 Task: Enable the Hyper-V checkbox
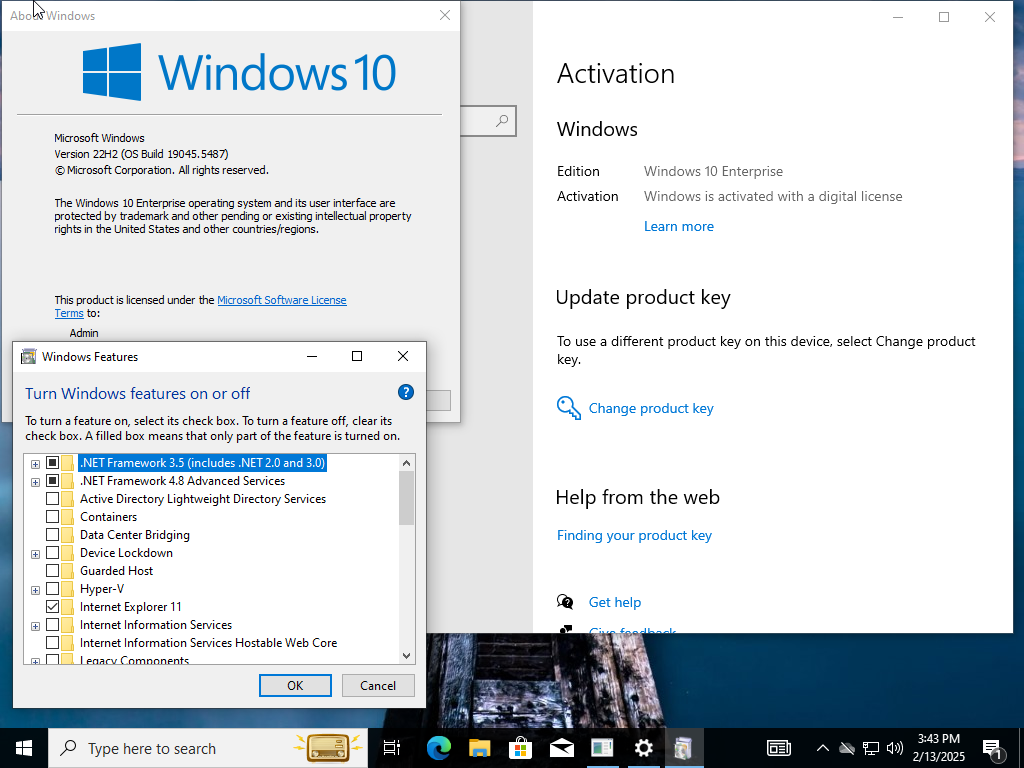point(52,589)
